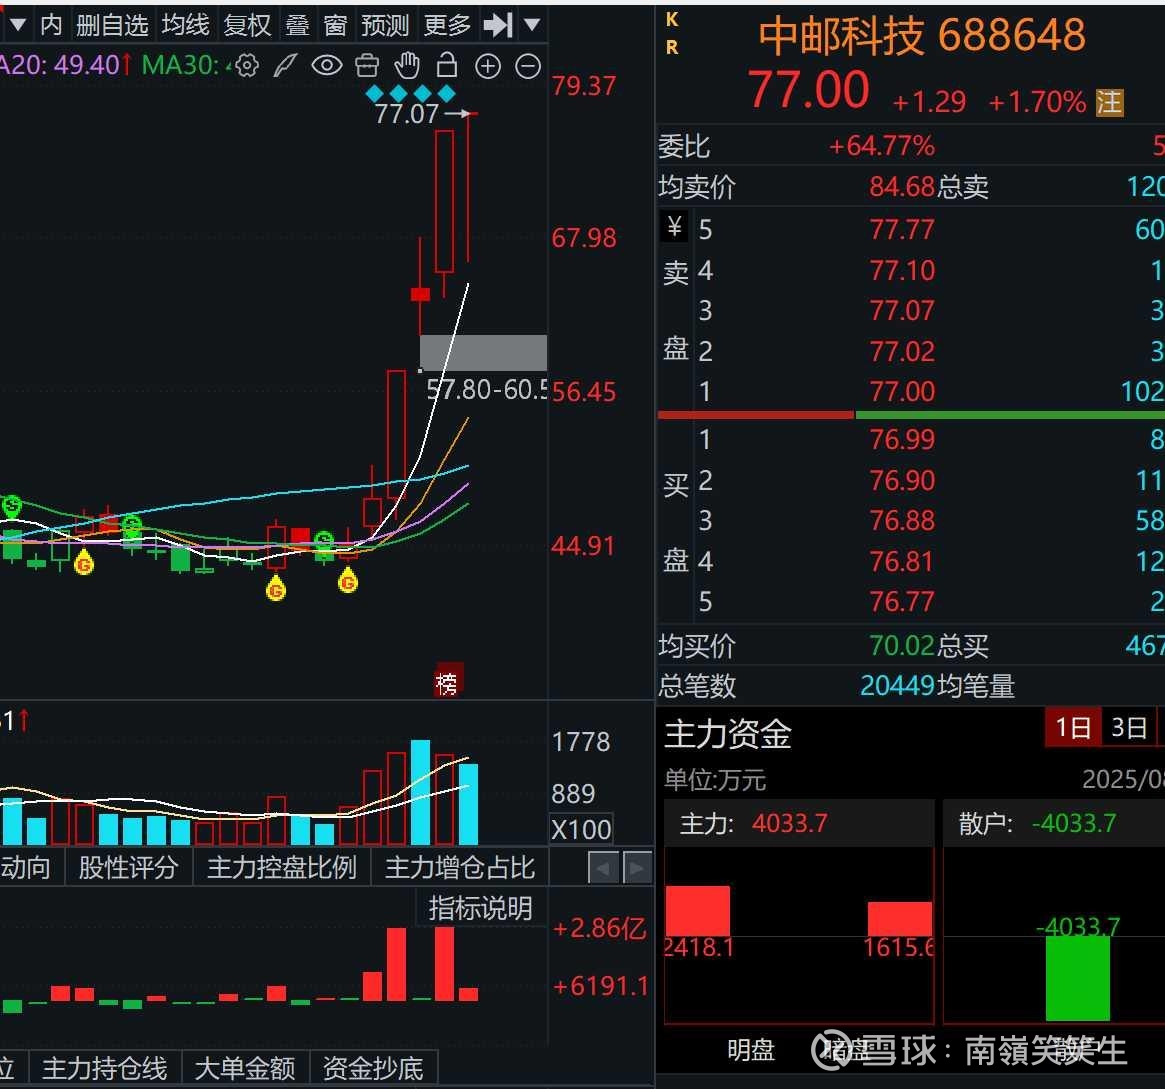Click the 均卖价 value 84.68
The height and width of the screenshot is (1089, 1165).
tap(902, 186)
